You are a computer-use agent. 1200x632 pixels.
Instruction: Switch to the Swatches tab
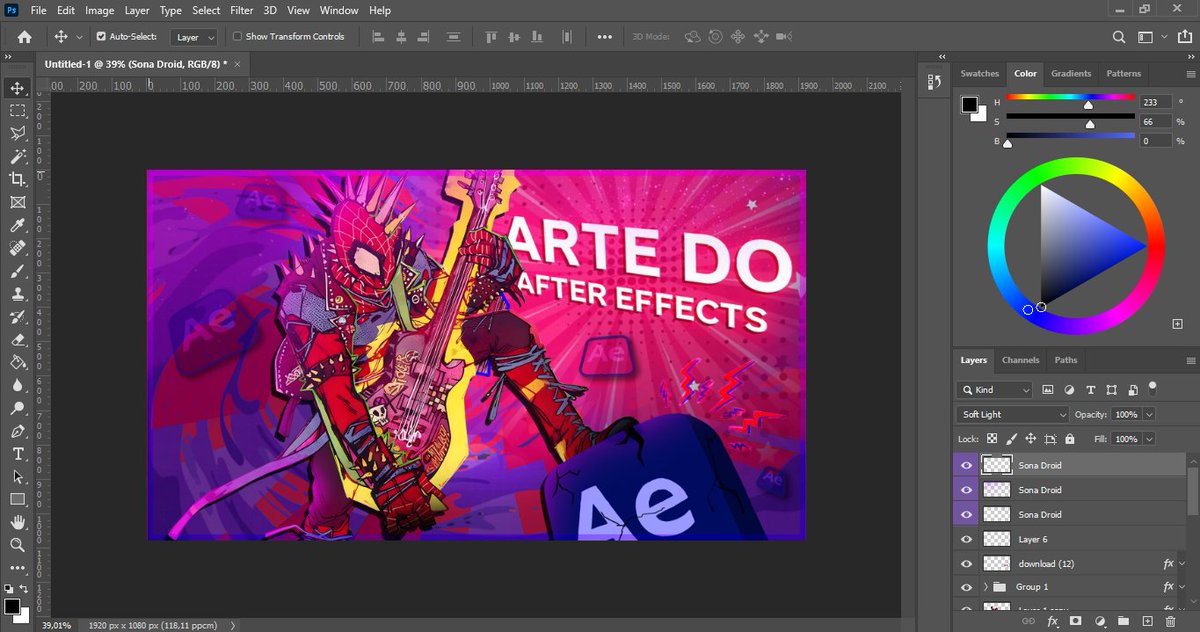pyautogui.click(x=979, y=73)
